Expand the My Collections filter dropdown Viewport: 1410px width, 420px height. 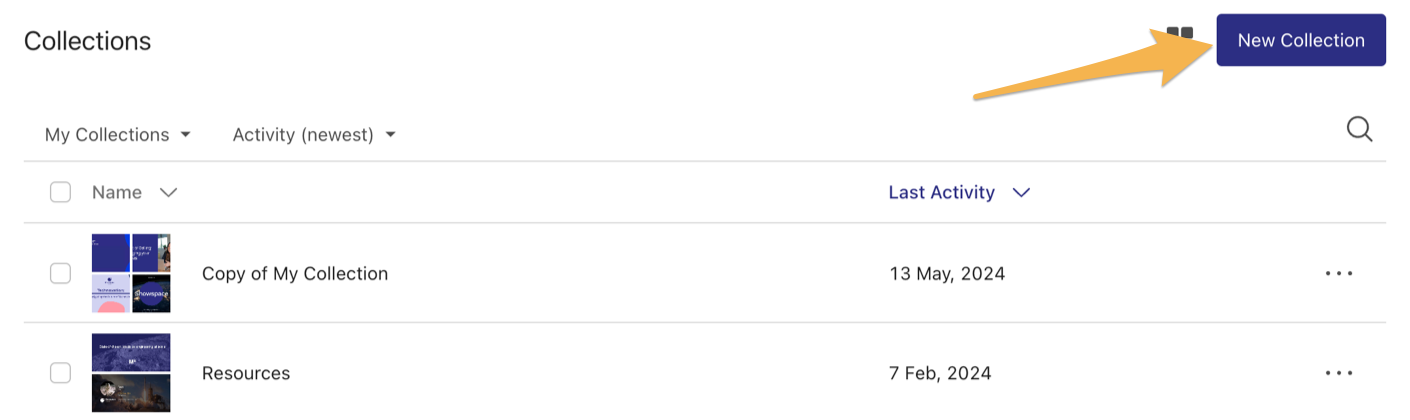[117, 134]
